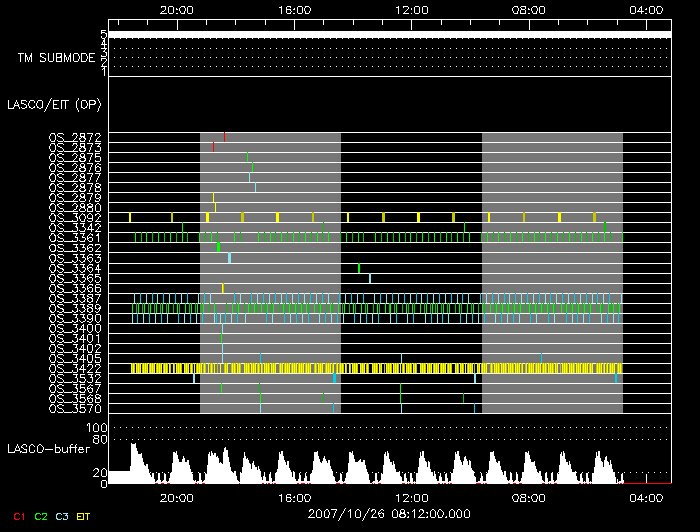Screen dimensions: 700x532
Task: Select the green C2 legend entry
Action: point(41,516)
